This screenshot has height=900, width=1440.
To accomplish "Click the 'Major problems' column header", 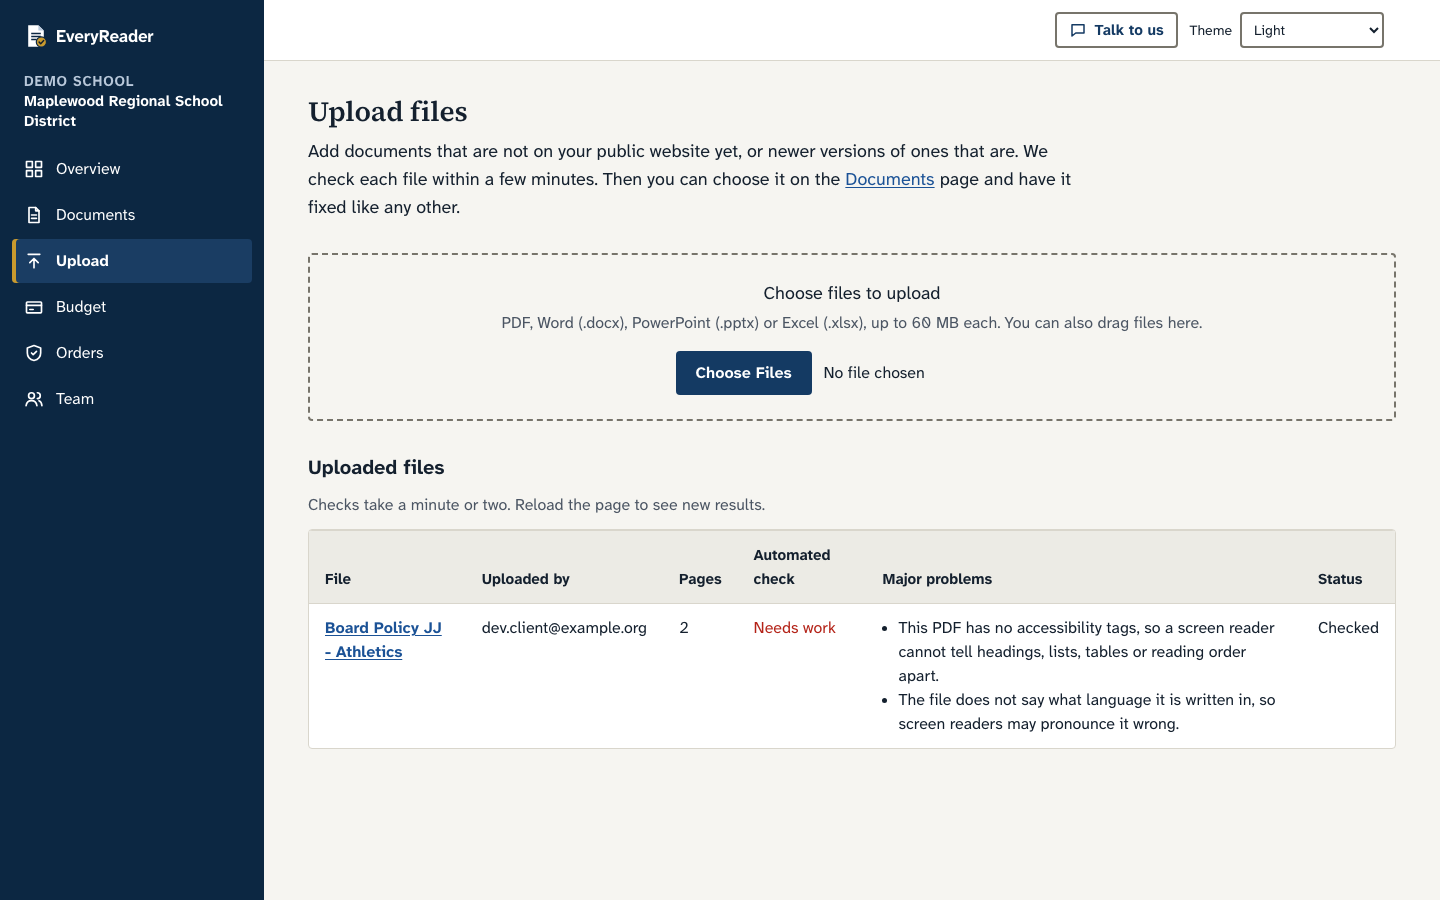I will [937, 579].
